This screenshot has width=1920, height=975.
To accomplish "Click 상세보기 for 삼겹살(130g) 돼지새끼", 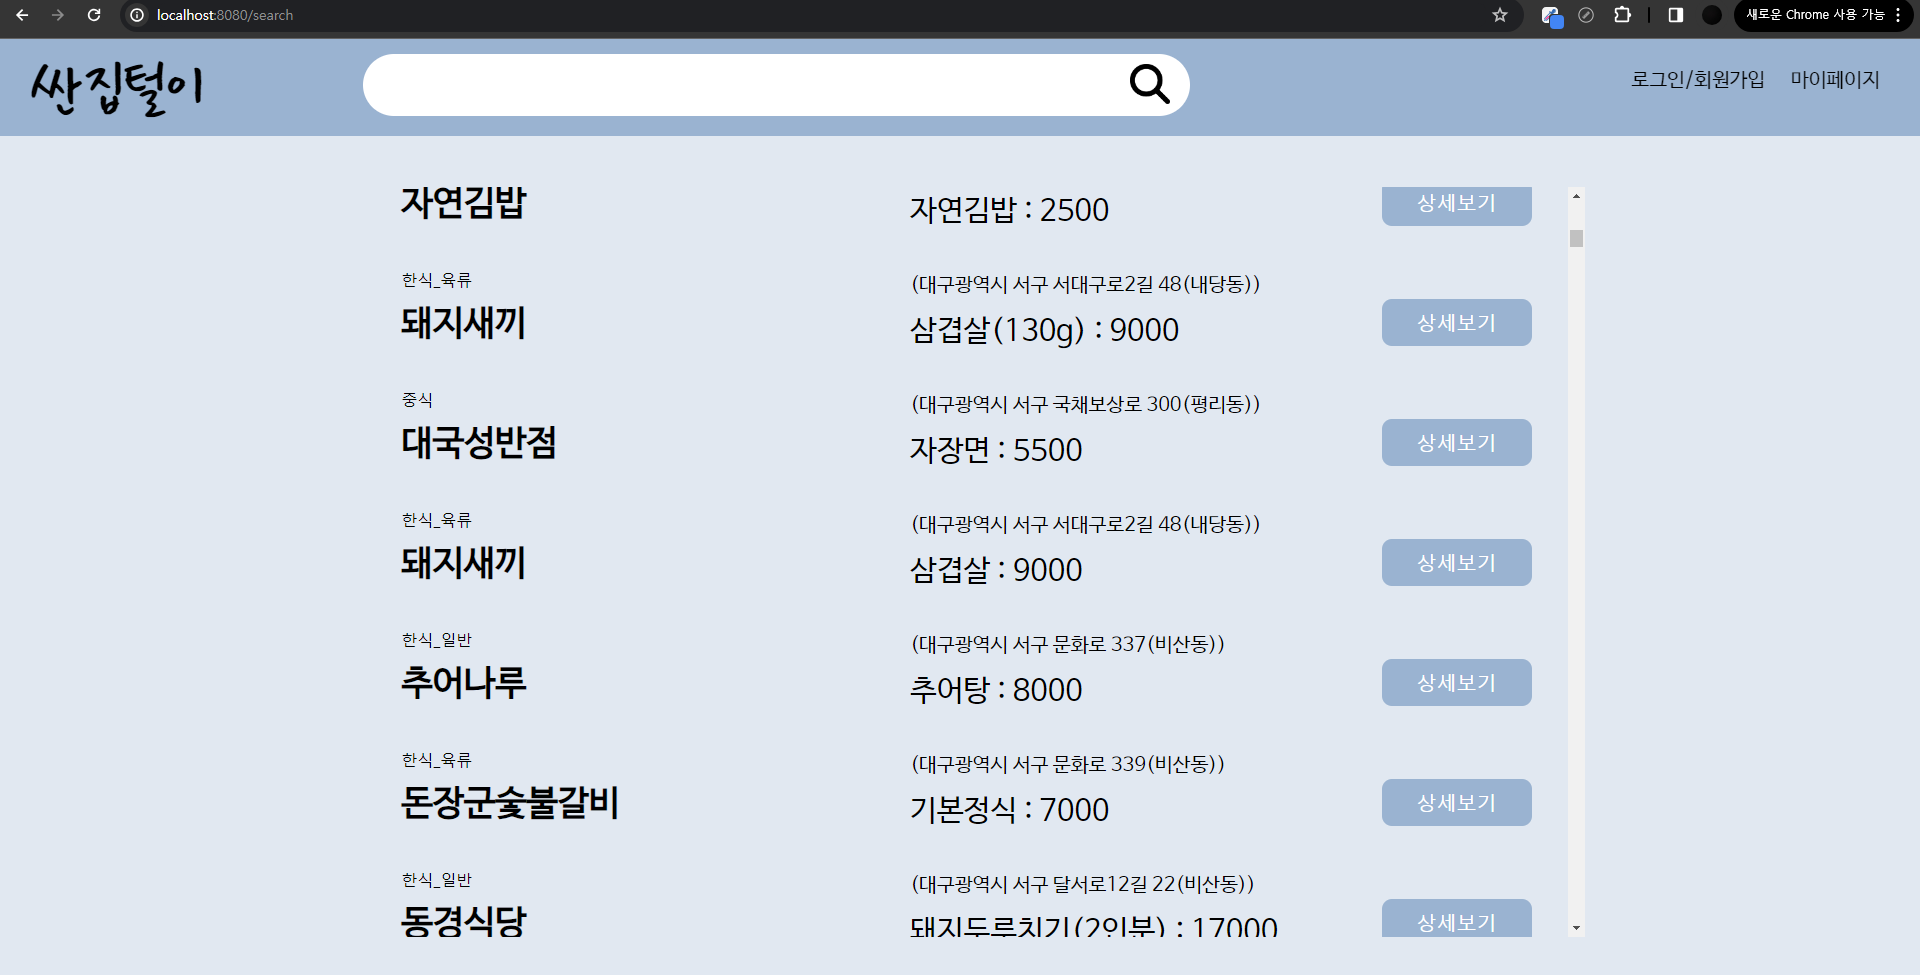I will coord(1457,322).
